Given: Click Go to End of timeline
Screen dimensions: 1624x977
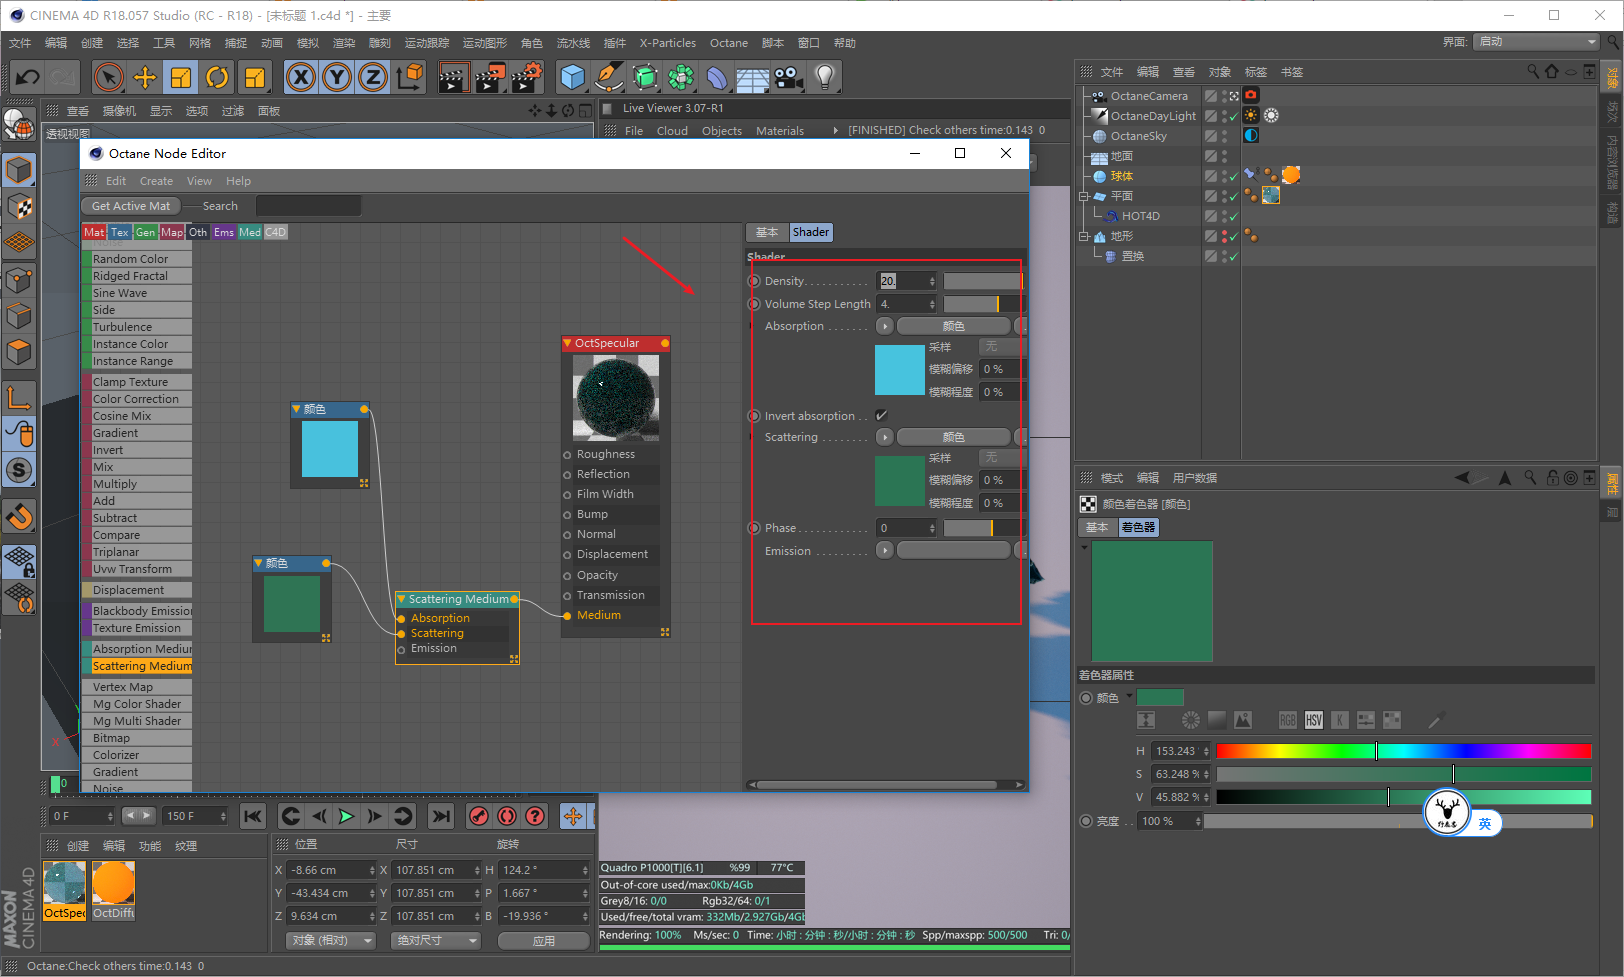Looking at the screenshot, I should (440, 816).
